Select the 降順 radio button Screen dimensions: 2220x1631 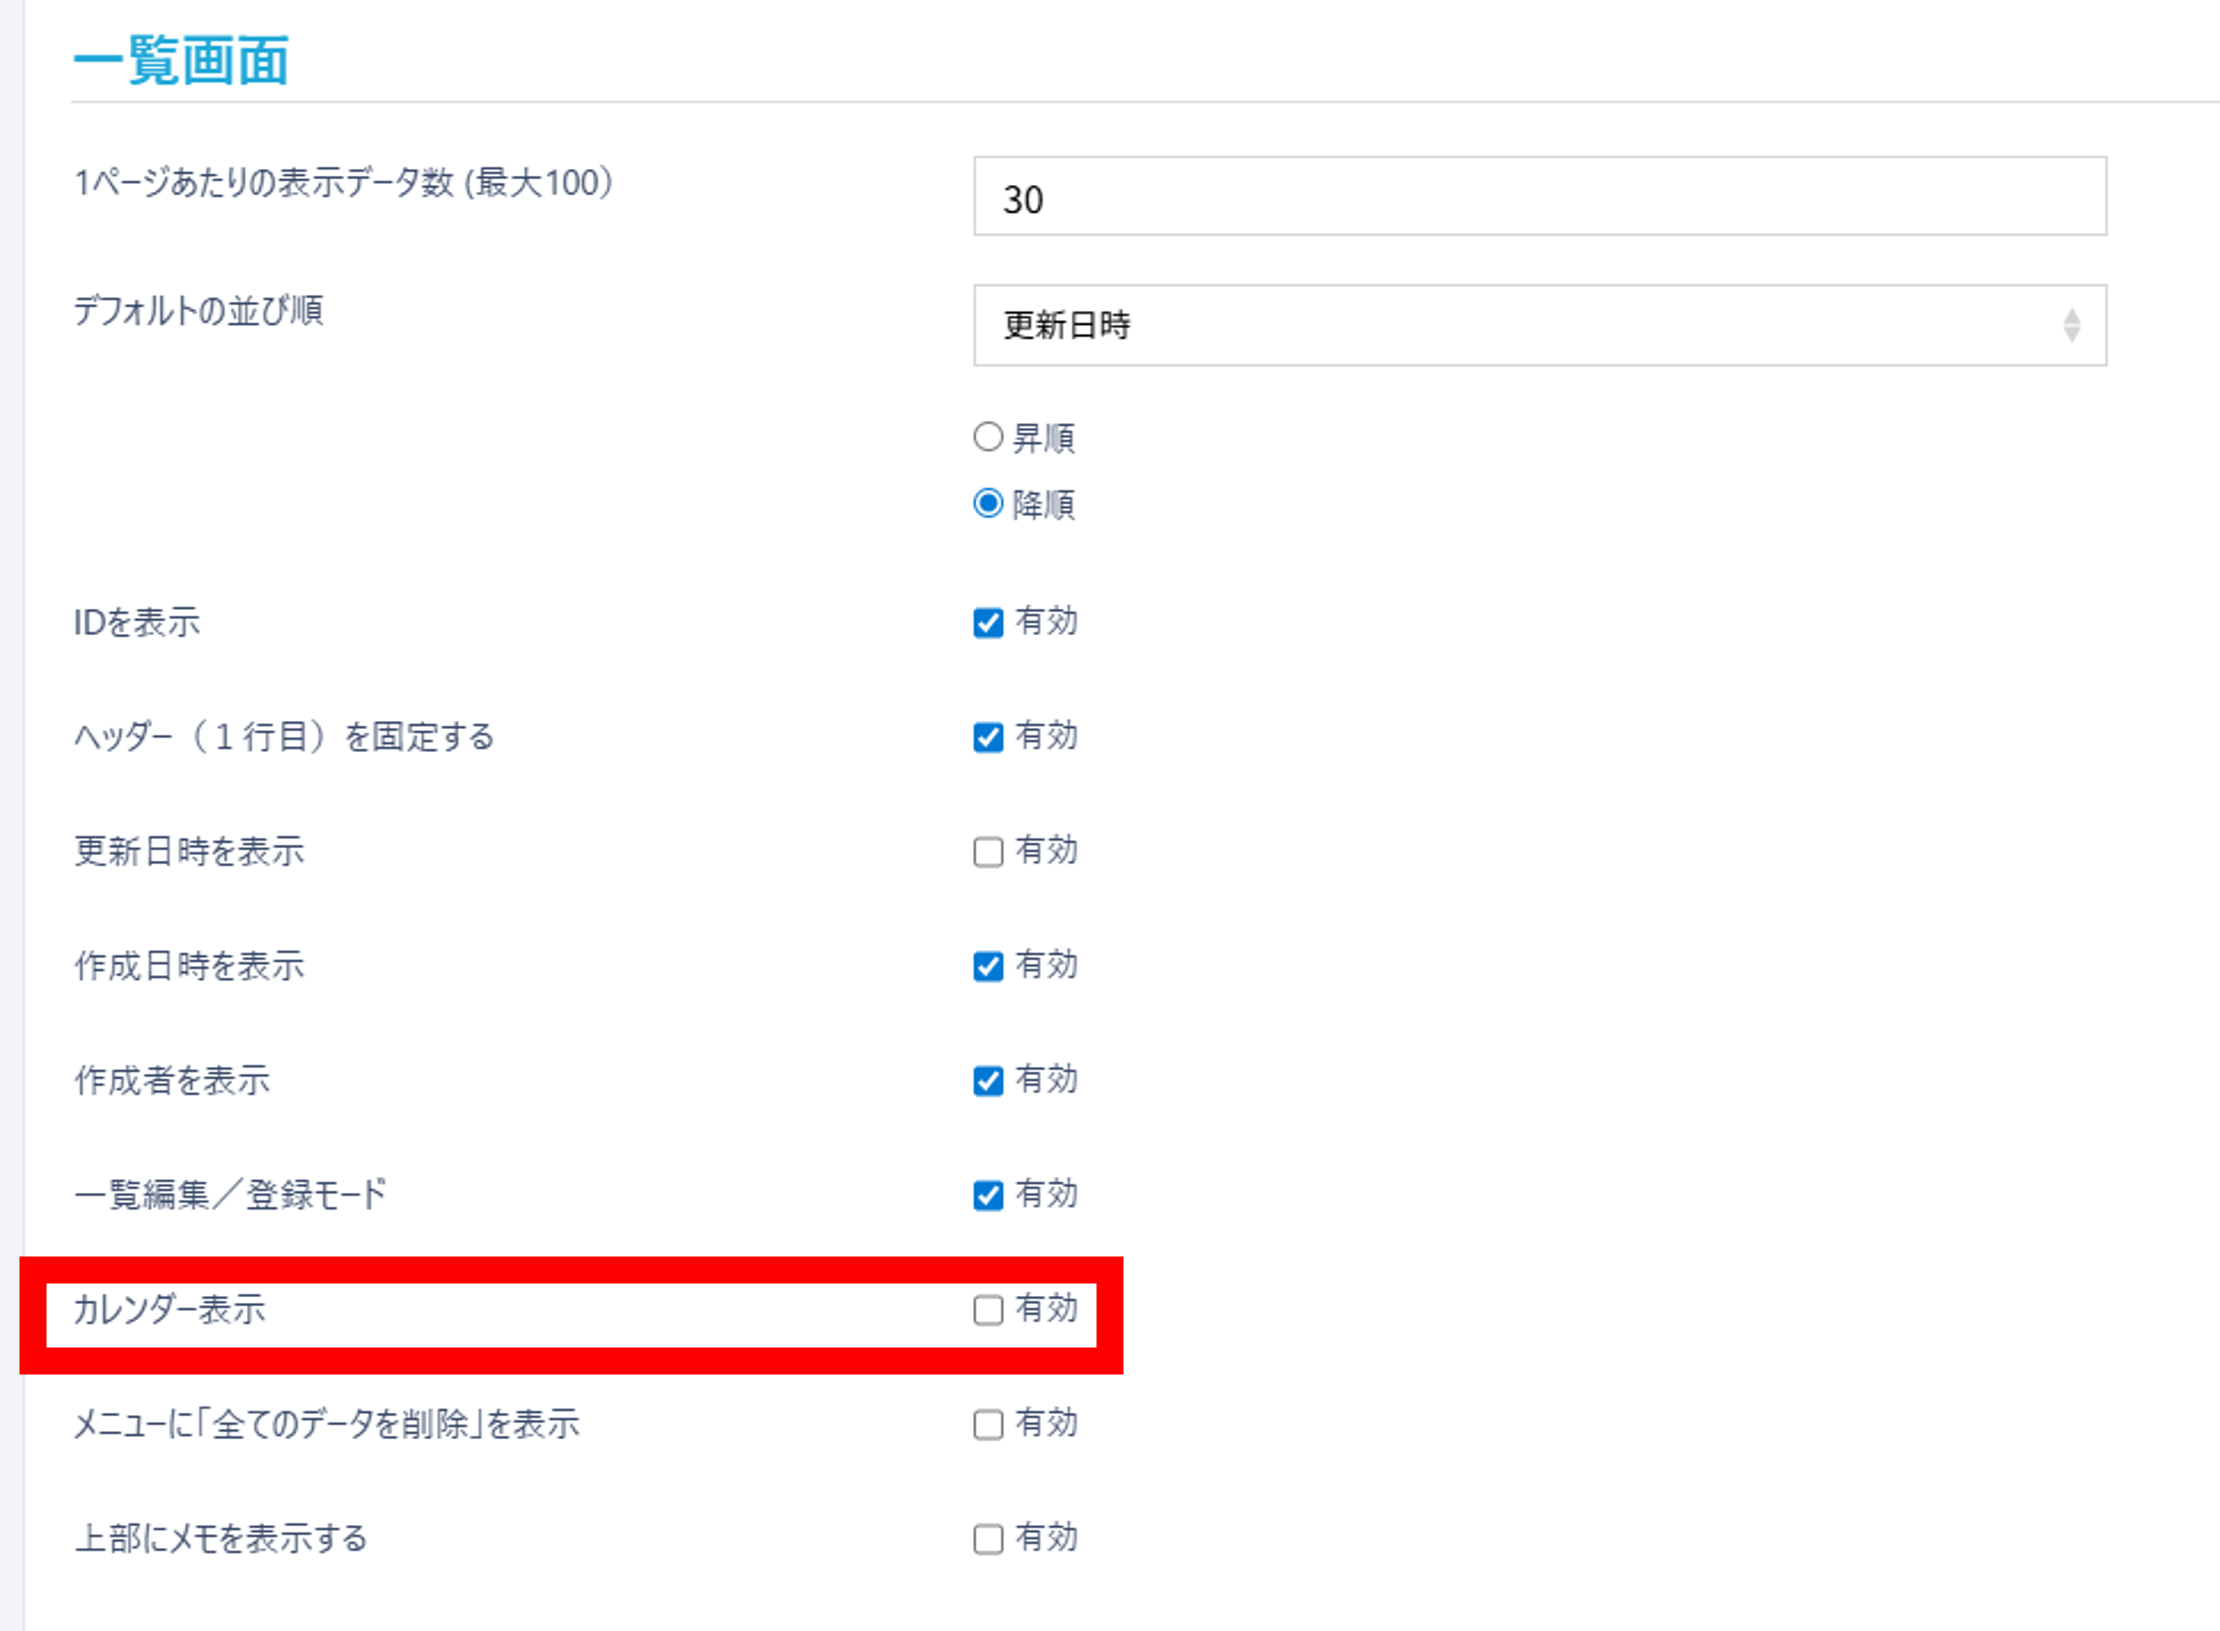(x=987, y=503)
